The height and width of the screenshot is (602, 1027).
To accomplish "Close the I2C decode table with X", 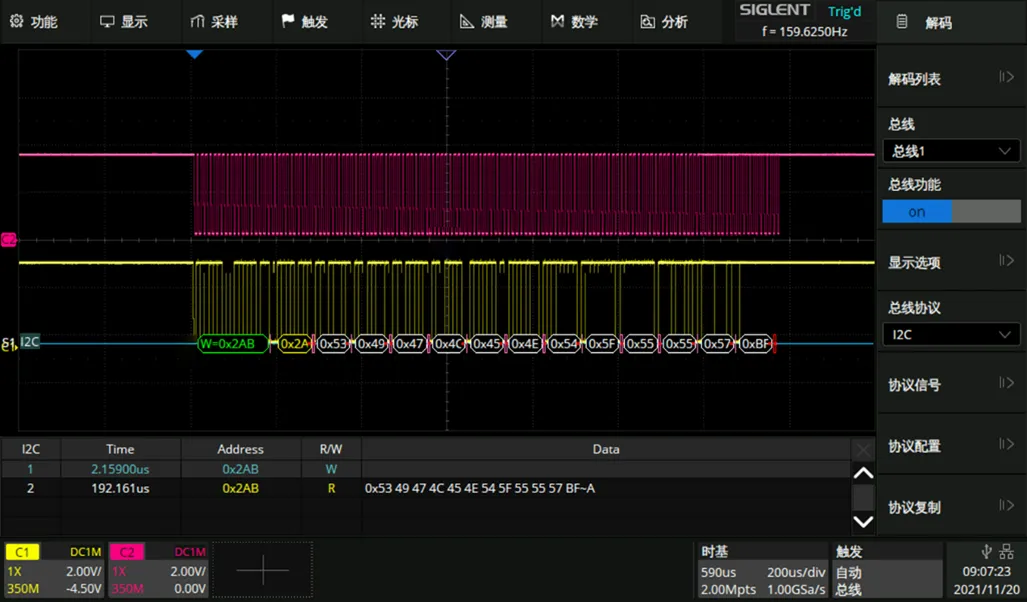I will coord(862,450).
